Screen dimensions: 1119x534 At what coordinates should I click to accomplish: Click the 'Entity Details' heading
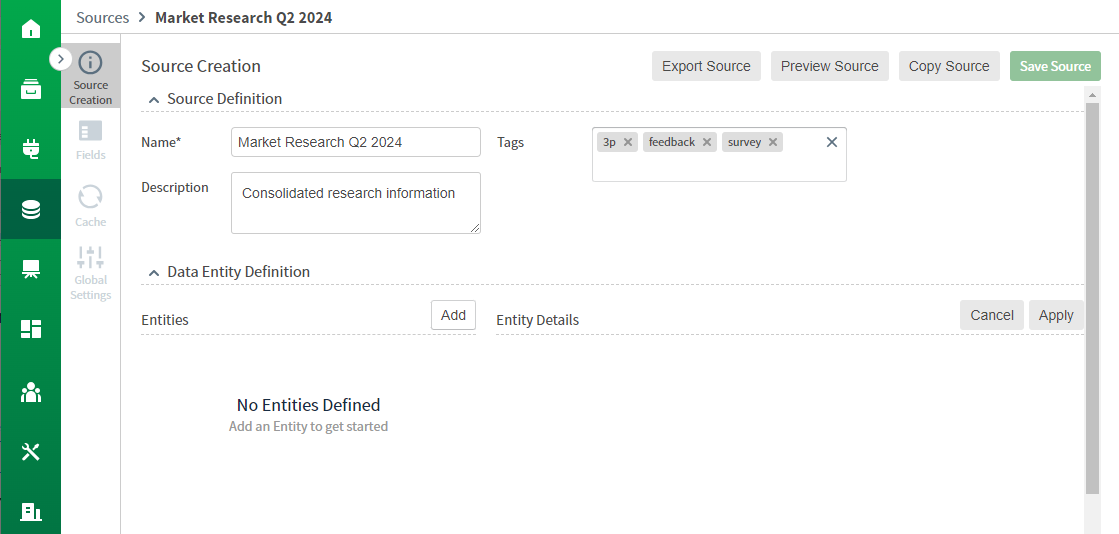click(537, 320)
